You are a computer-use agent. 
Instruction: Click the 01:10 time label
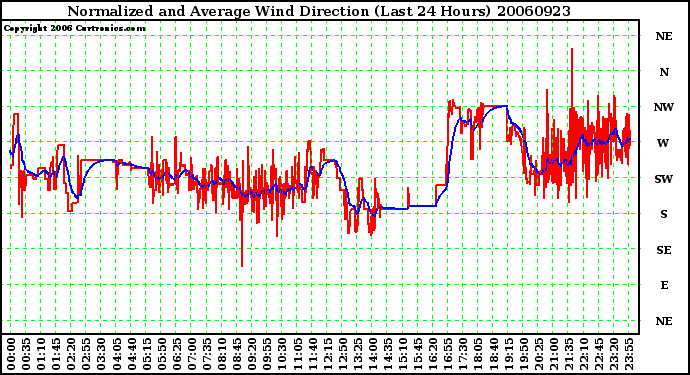click(41, 354)
